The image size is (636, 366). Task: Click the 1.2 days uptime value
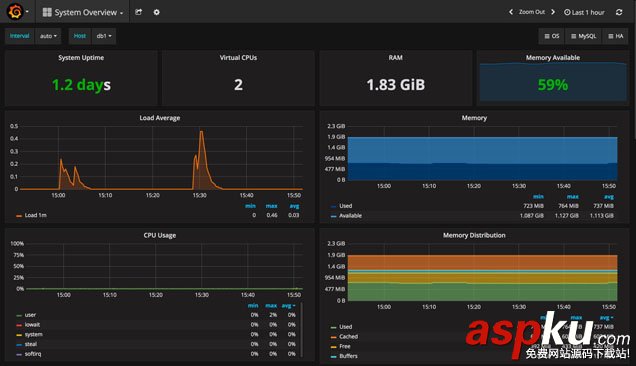pos(81,85)
